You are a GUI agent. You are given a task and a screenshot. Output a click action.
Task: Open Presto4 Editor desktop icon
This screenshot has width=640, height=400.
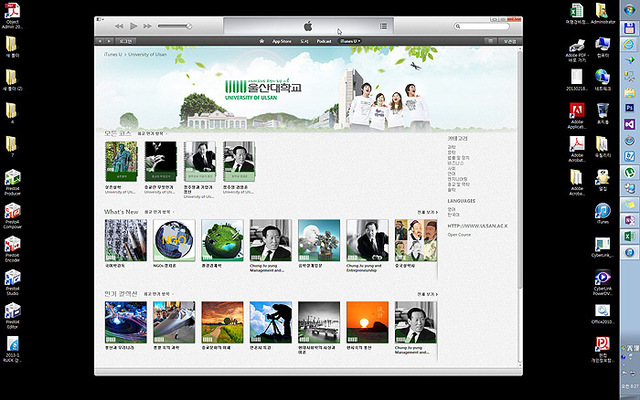[12, 316]
